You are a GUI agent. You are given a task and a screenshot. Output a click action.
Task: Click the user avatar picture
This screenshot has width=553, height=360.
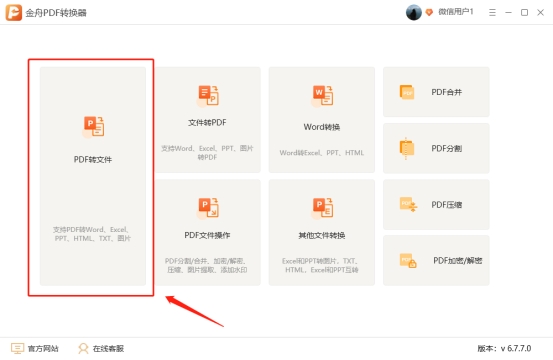414,12
